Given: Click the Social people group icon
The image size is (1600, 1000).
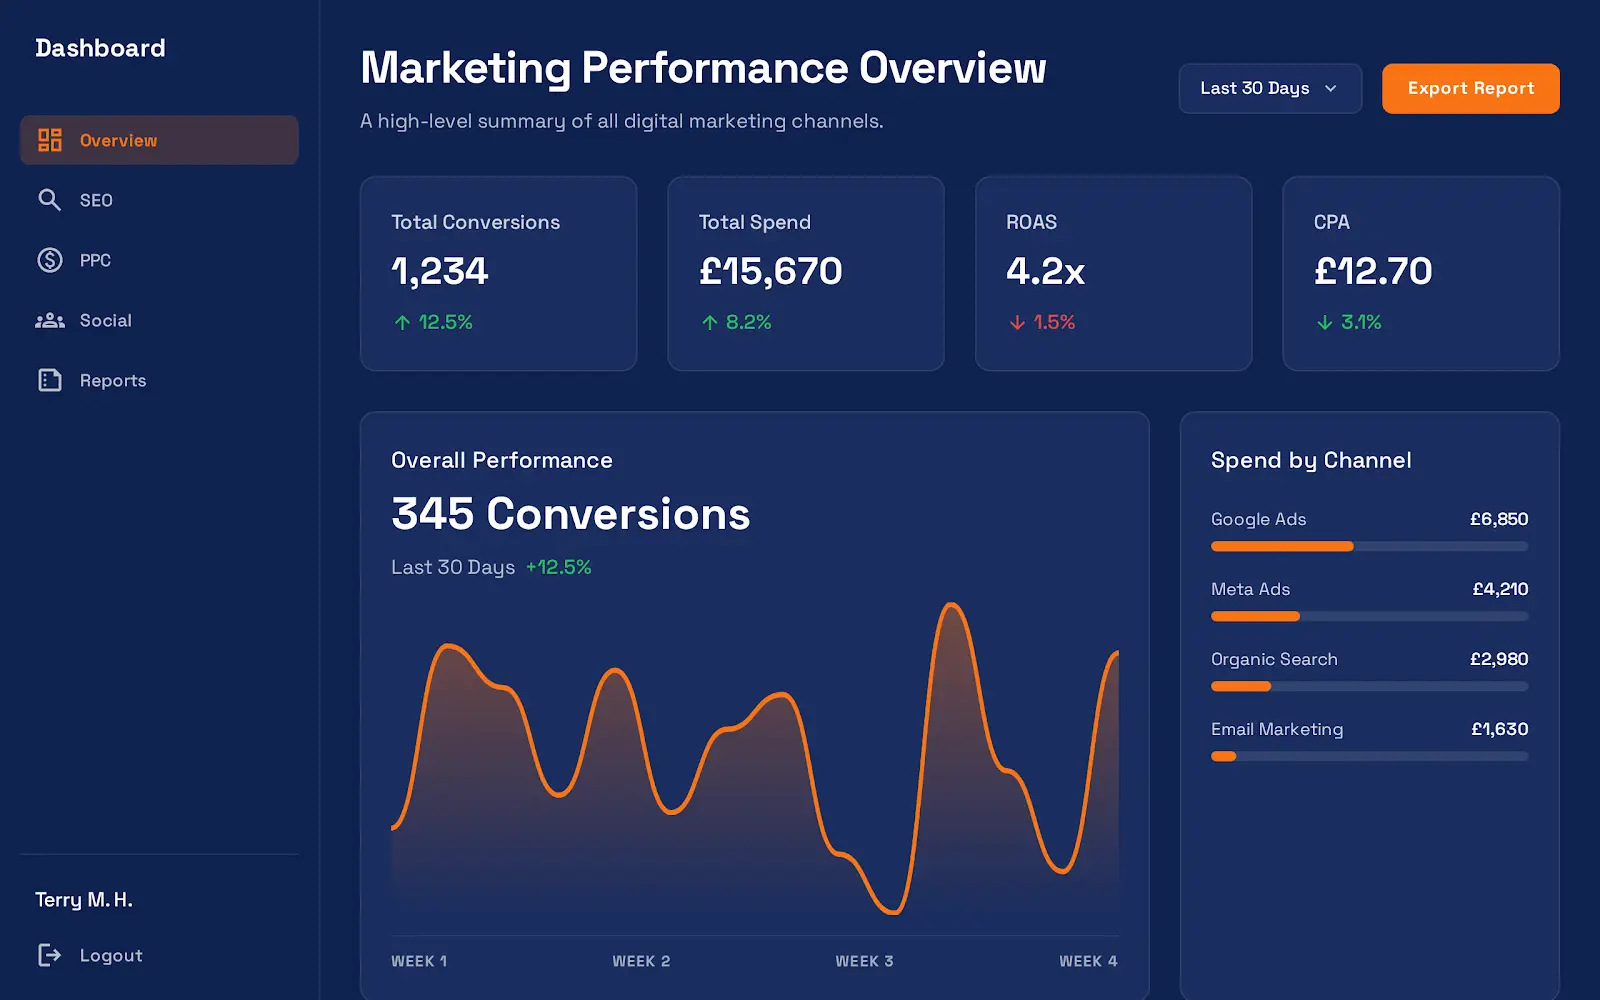Looking at the screenshot, I should click(50, 320).
